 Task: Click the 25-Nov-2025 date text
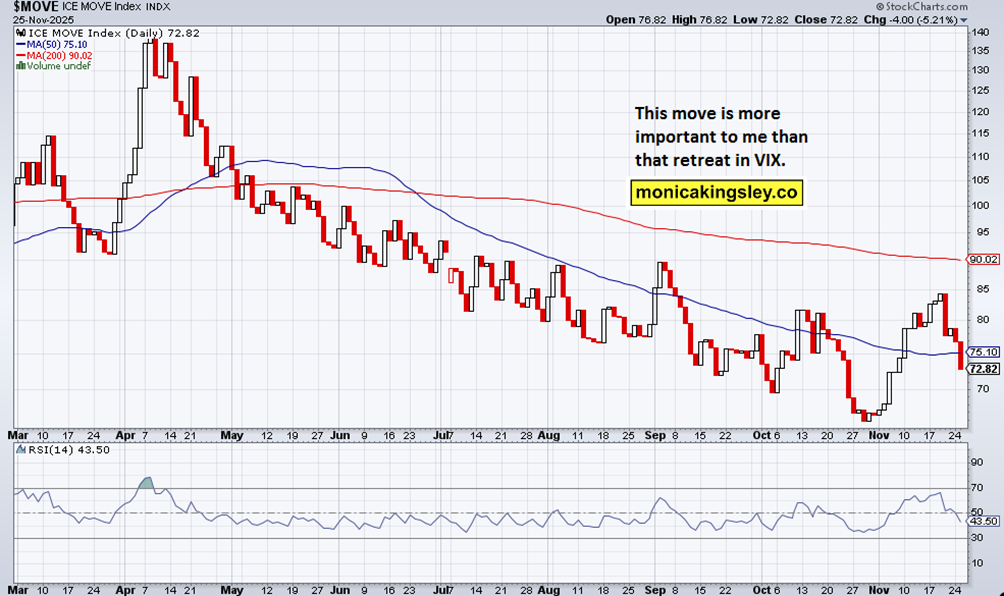tap(44, 20)
